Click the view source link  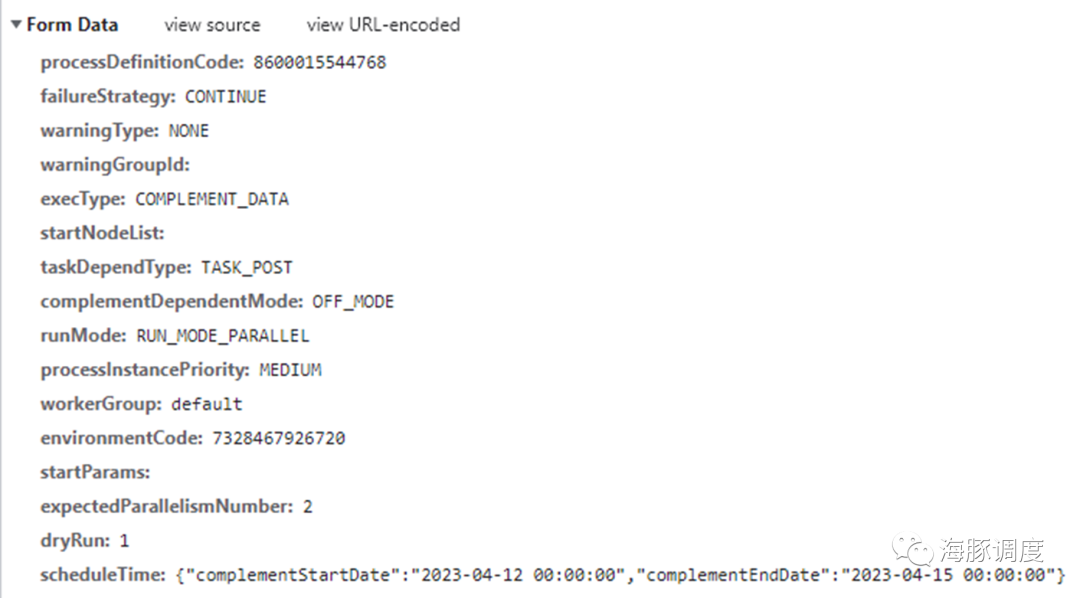click(x=212, y=25)
